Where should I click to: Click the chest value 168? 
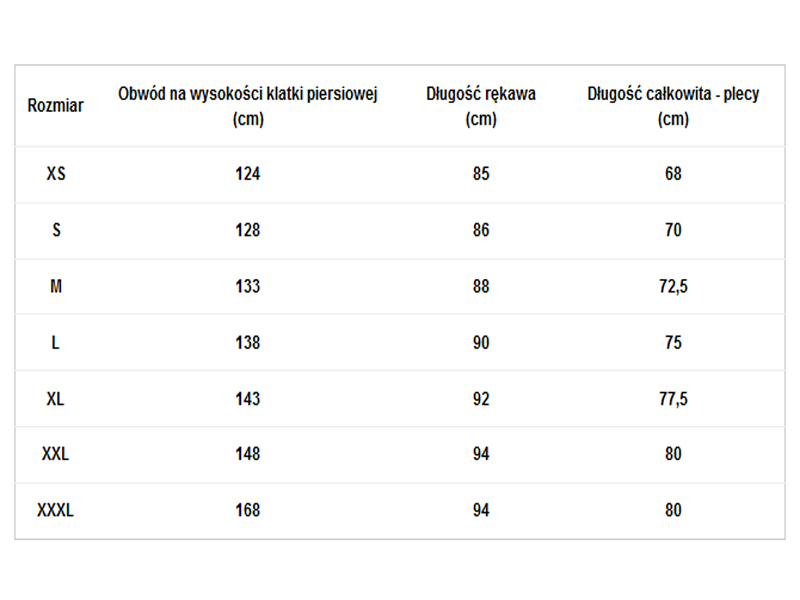point(247,510)
